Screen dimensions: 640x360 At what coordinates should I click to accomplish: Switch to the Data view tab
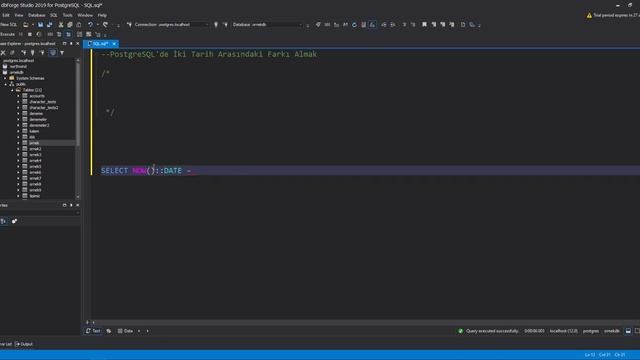point(125,331)
